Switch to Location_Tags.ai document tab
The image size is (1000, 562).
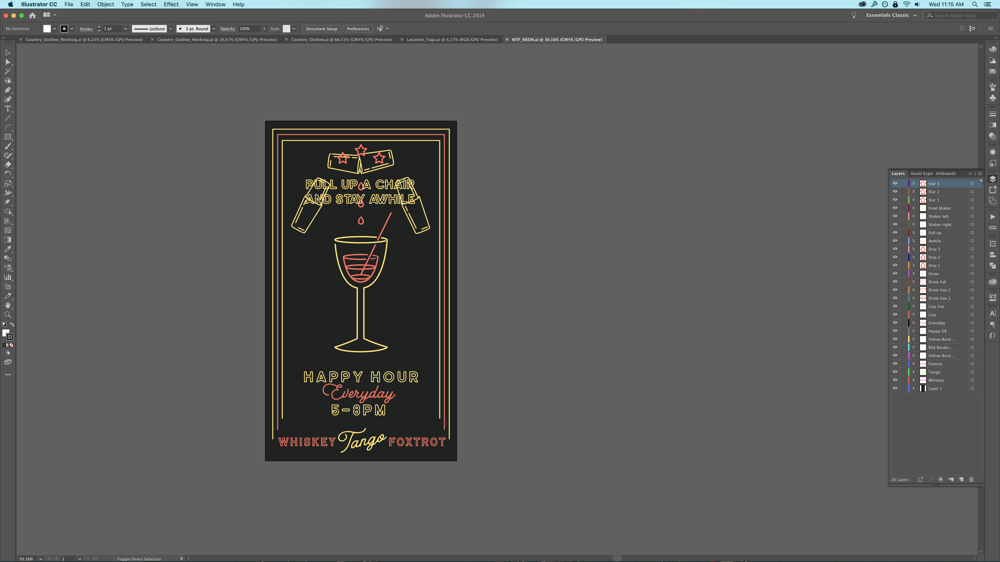pyautogui.click(x=452, y=40)
